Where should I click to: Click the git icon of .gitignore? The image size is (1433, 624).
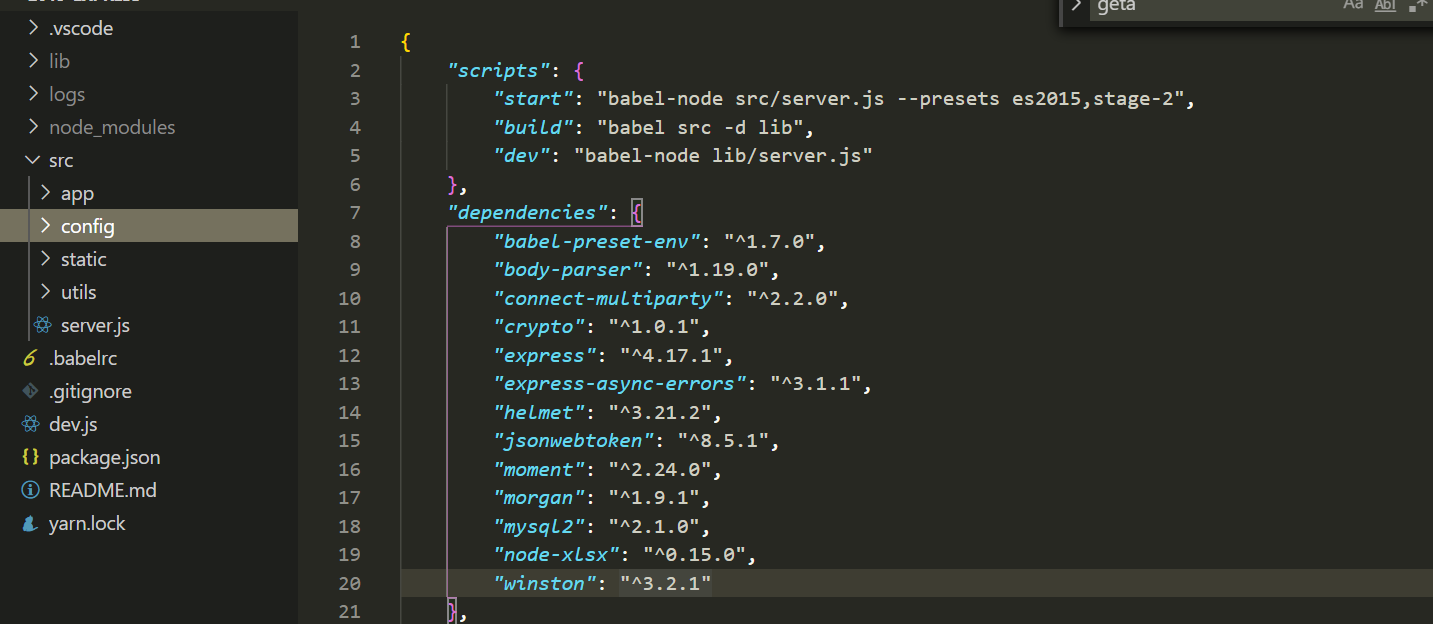tap(31, 391)
